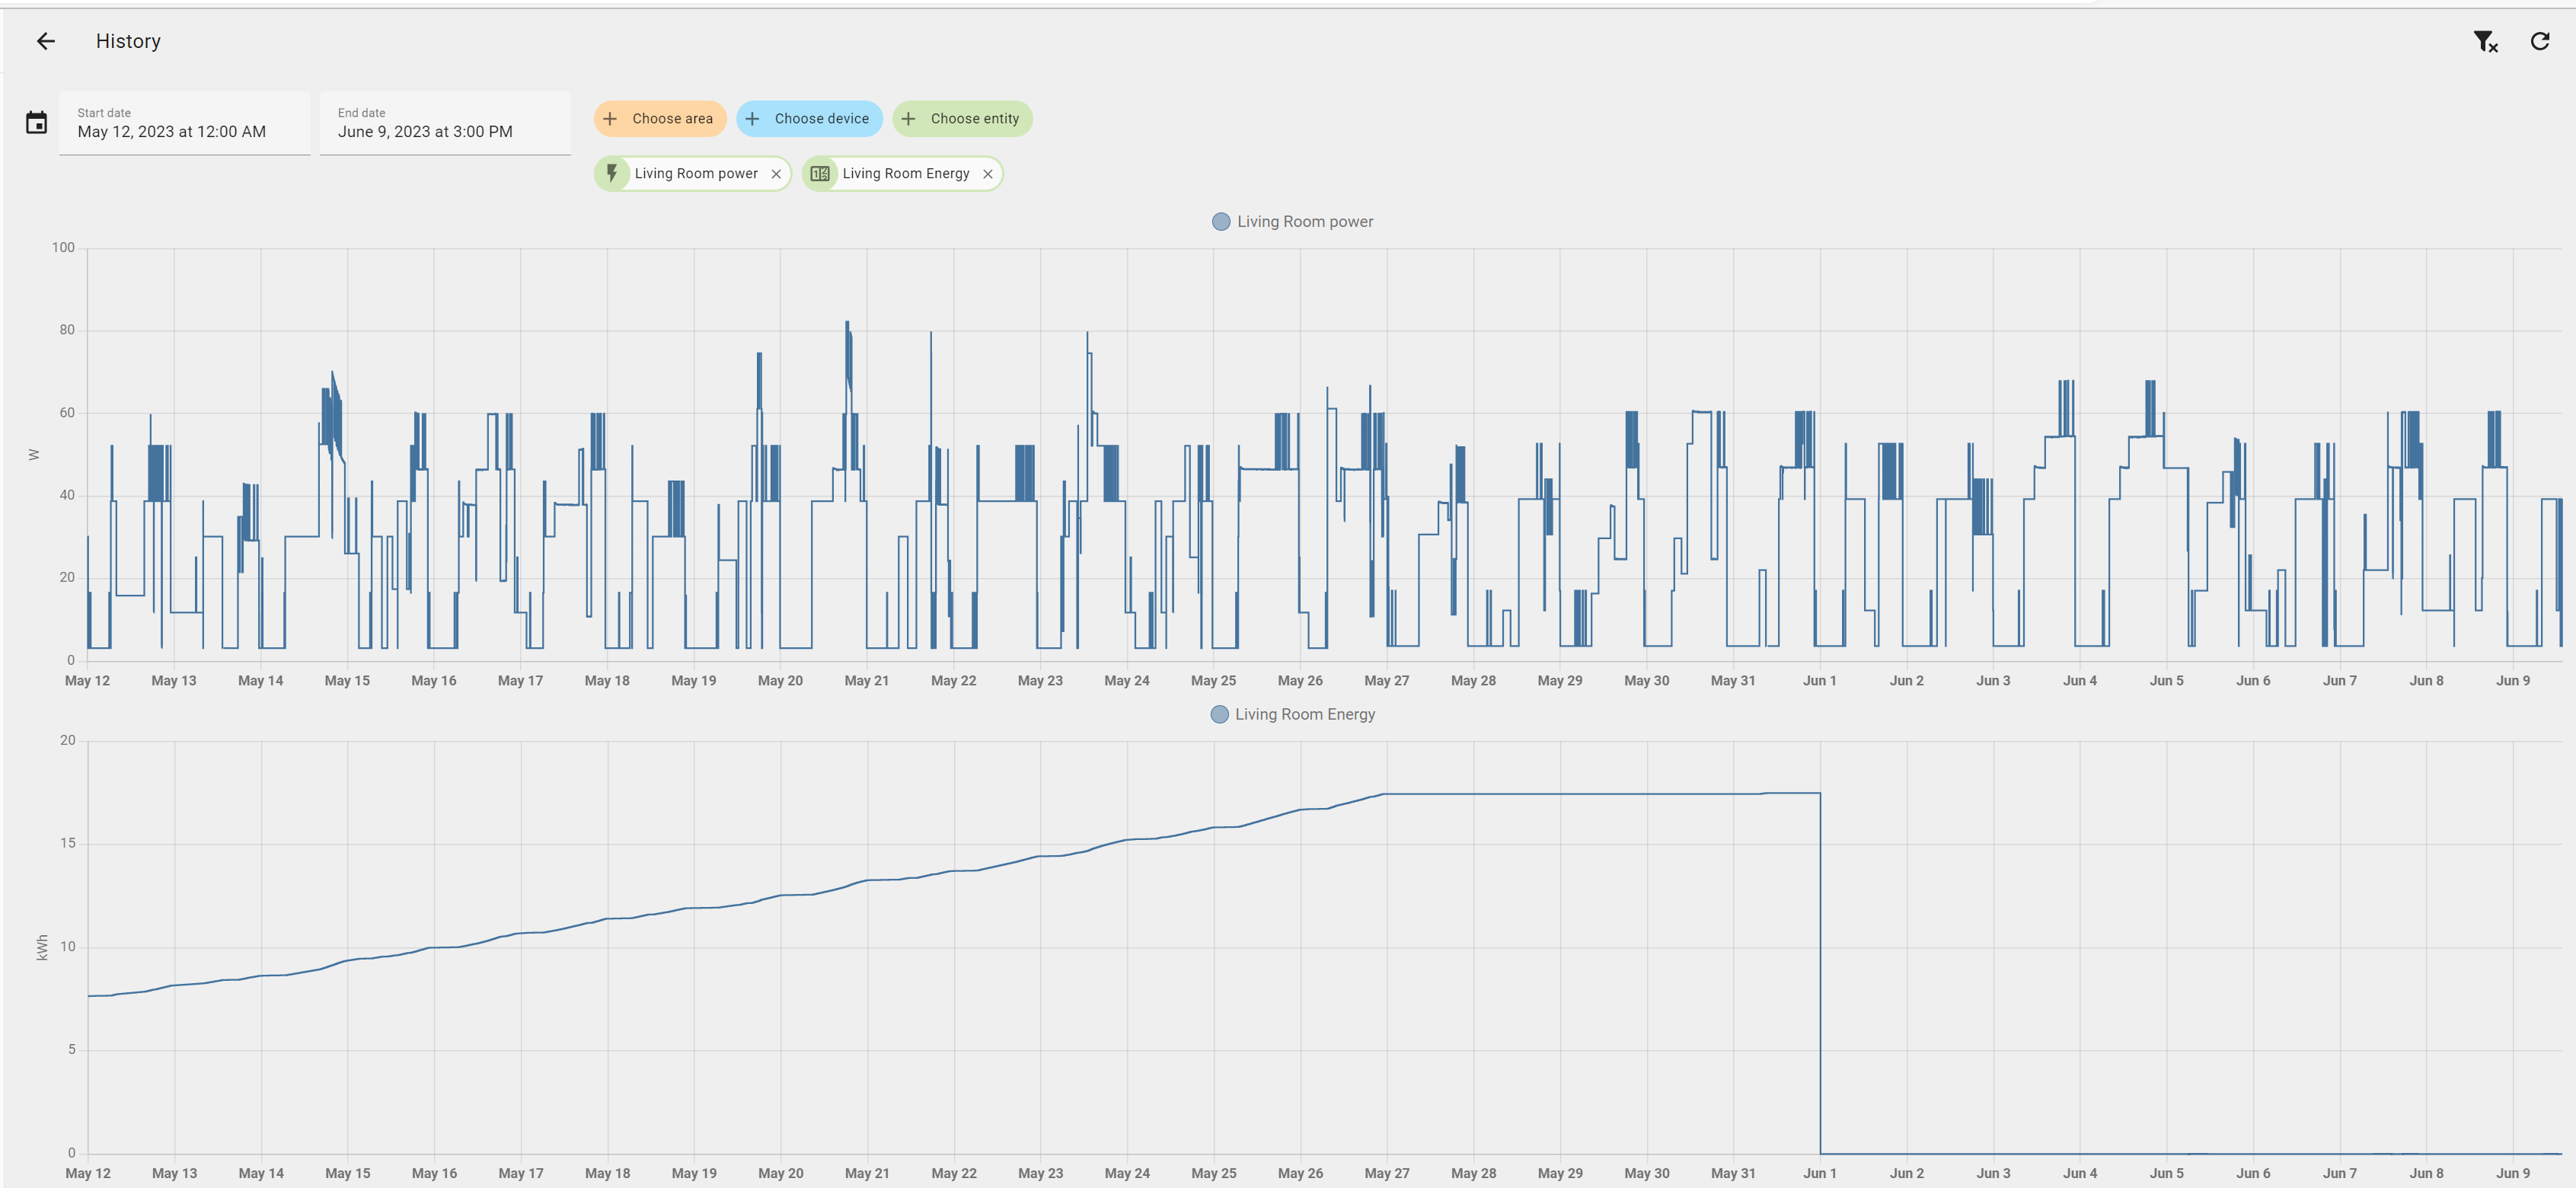
Task: Refresh history data with the reload icon
Action: click(2540, 41)
